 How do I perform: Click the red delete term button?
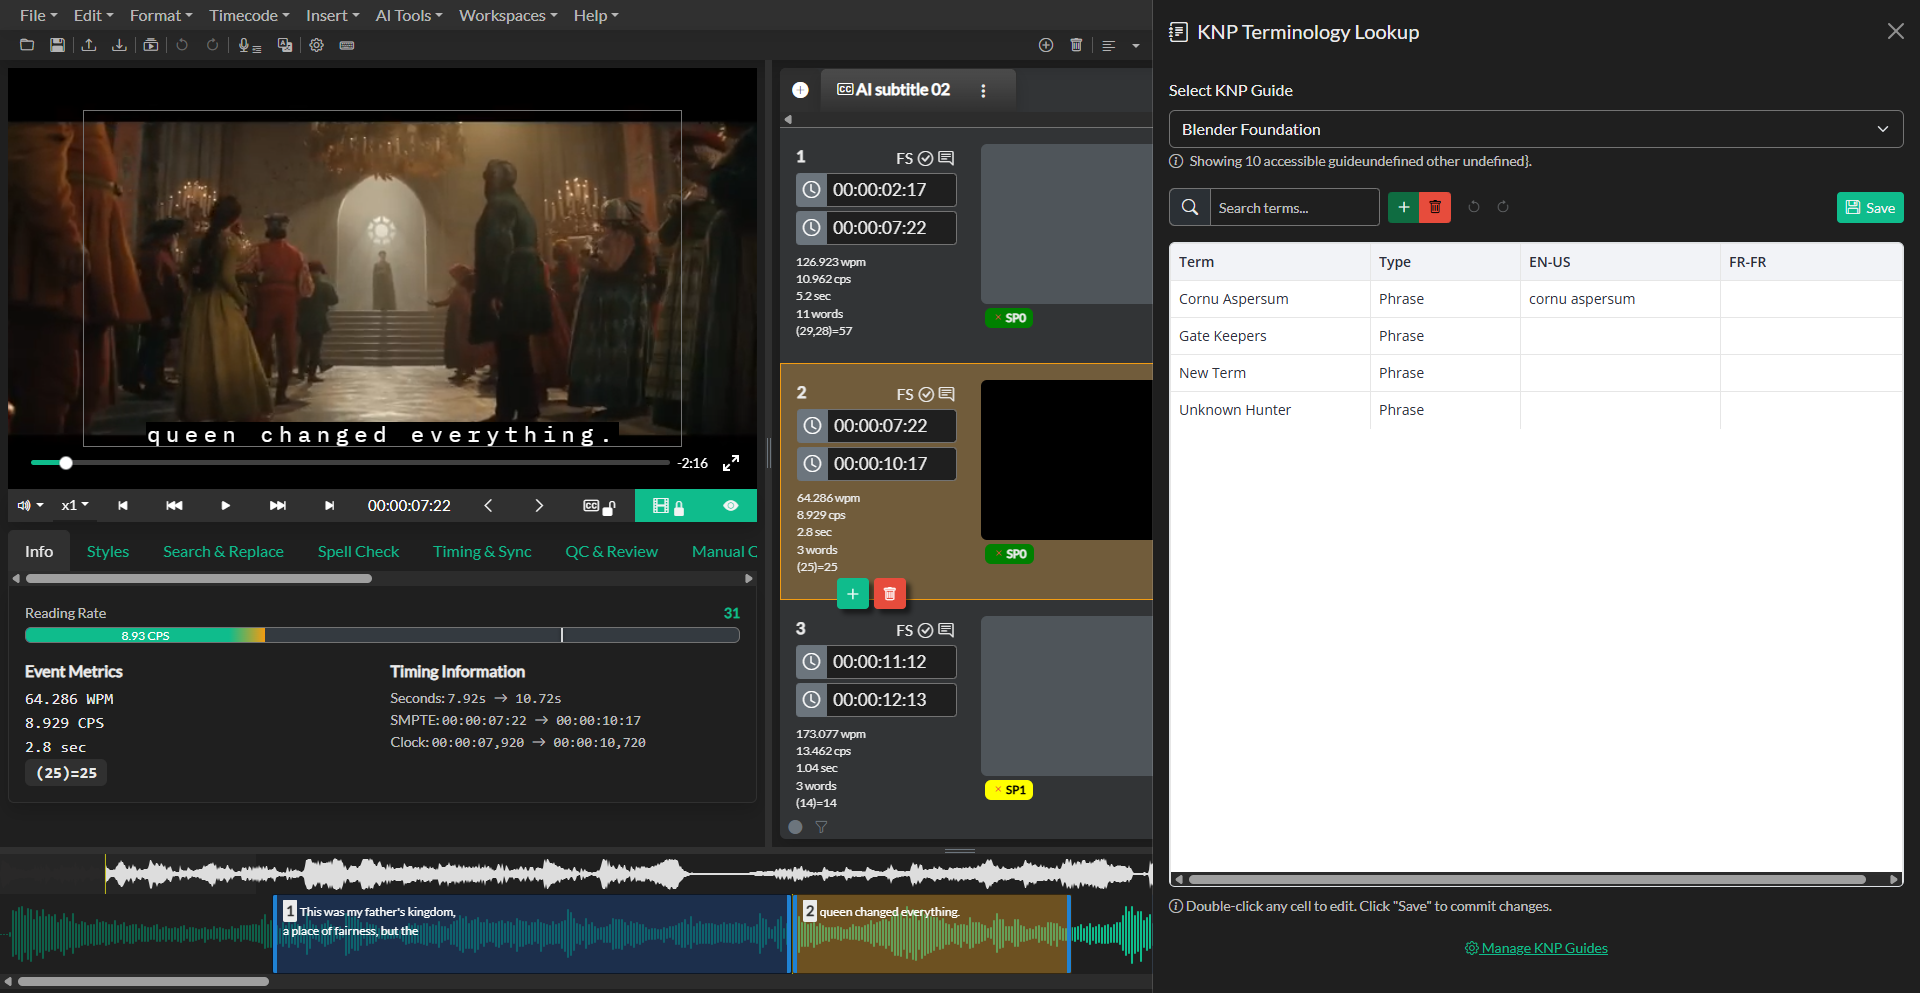pyautogui.click(x=1435, y=207)
